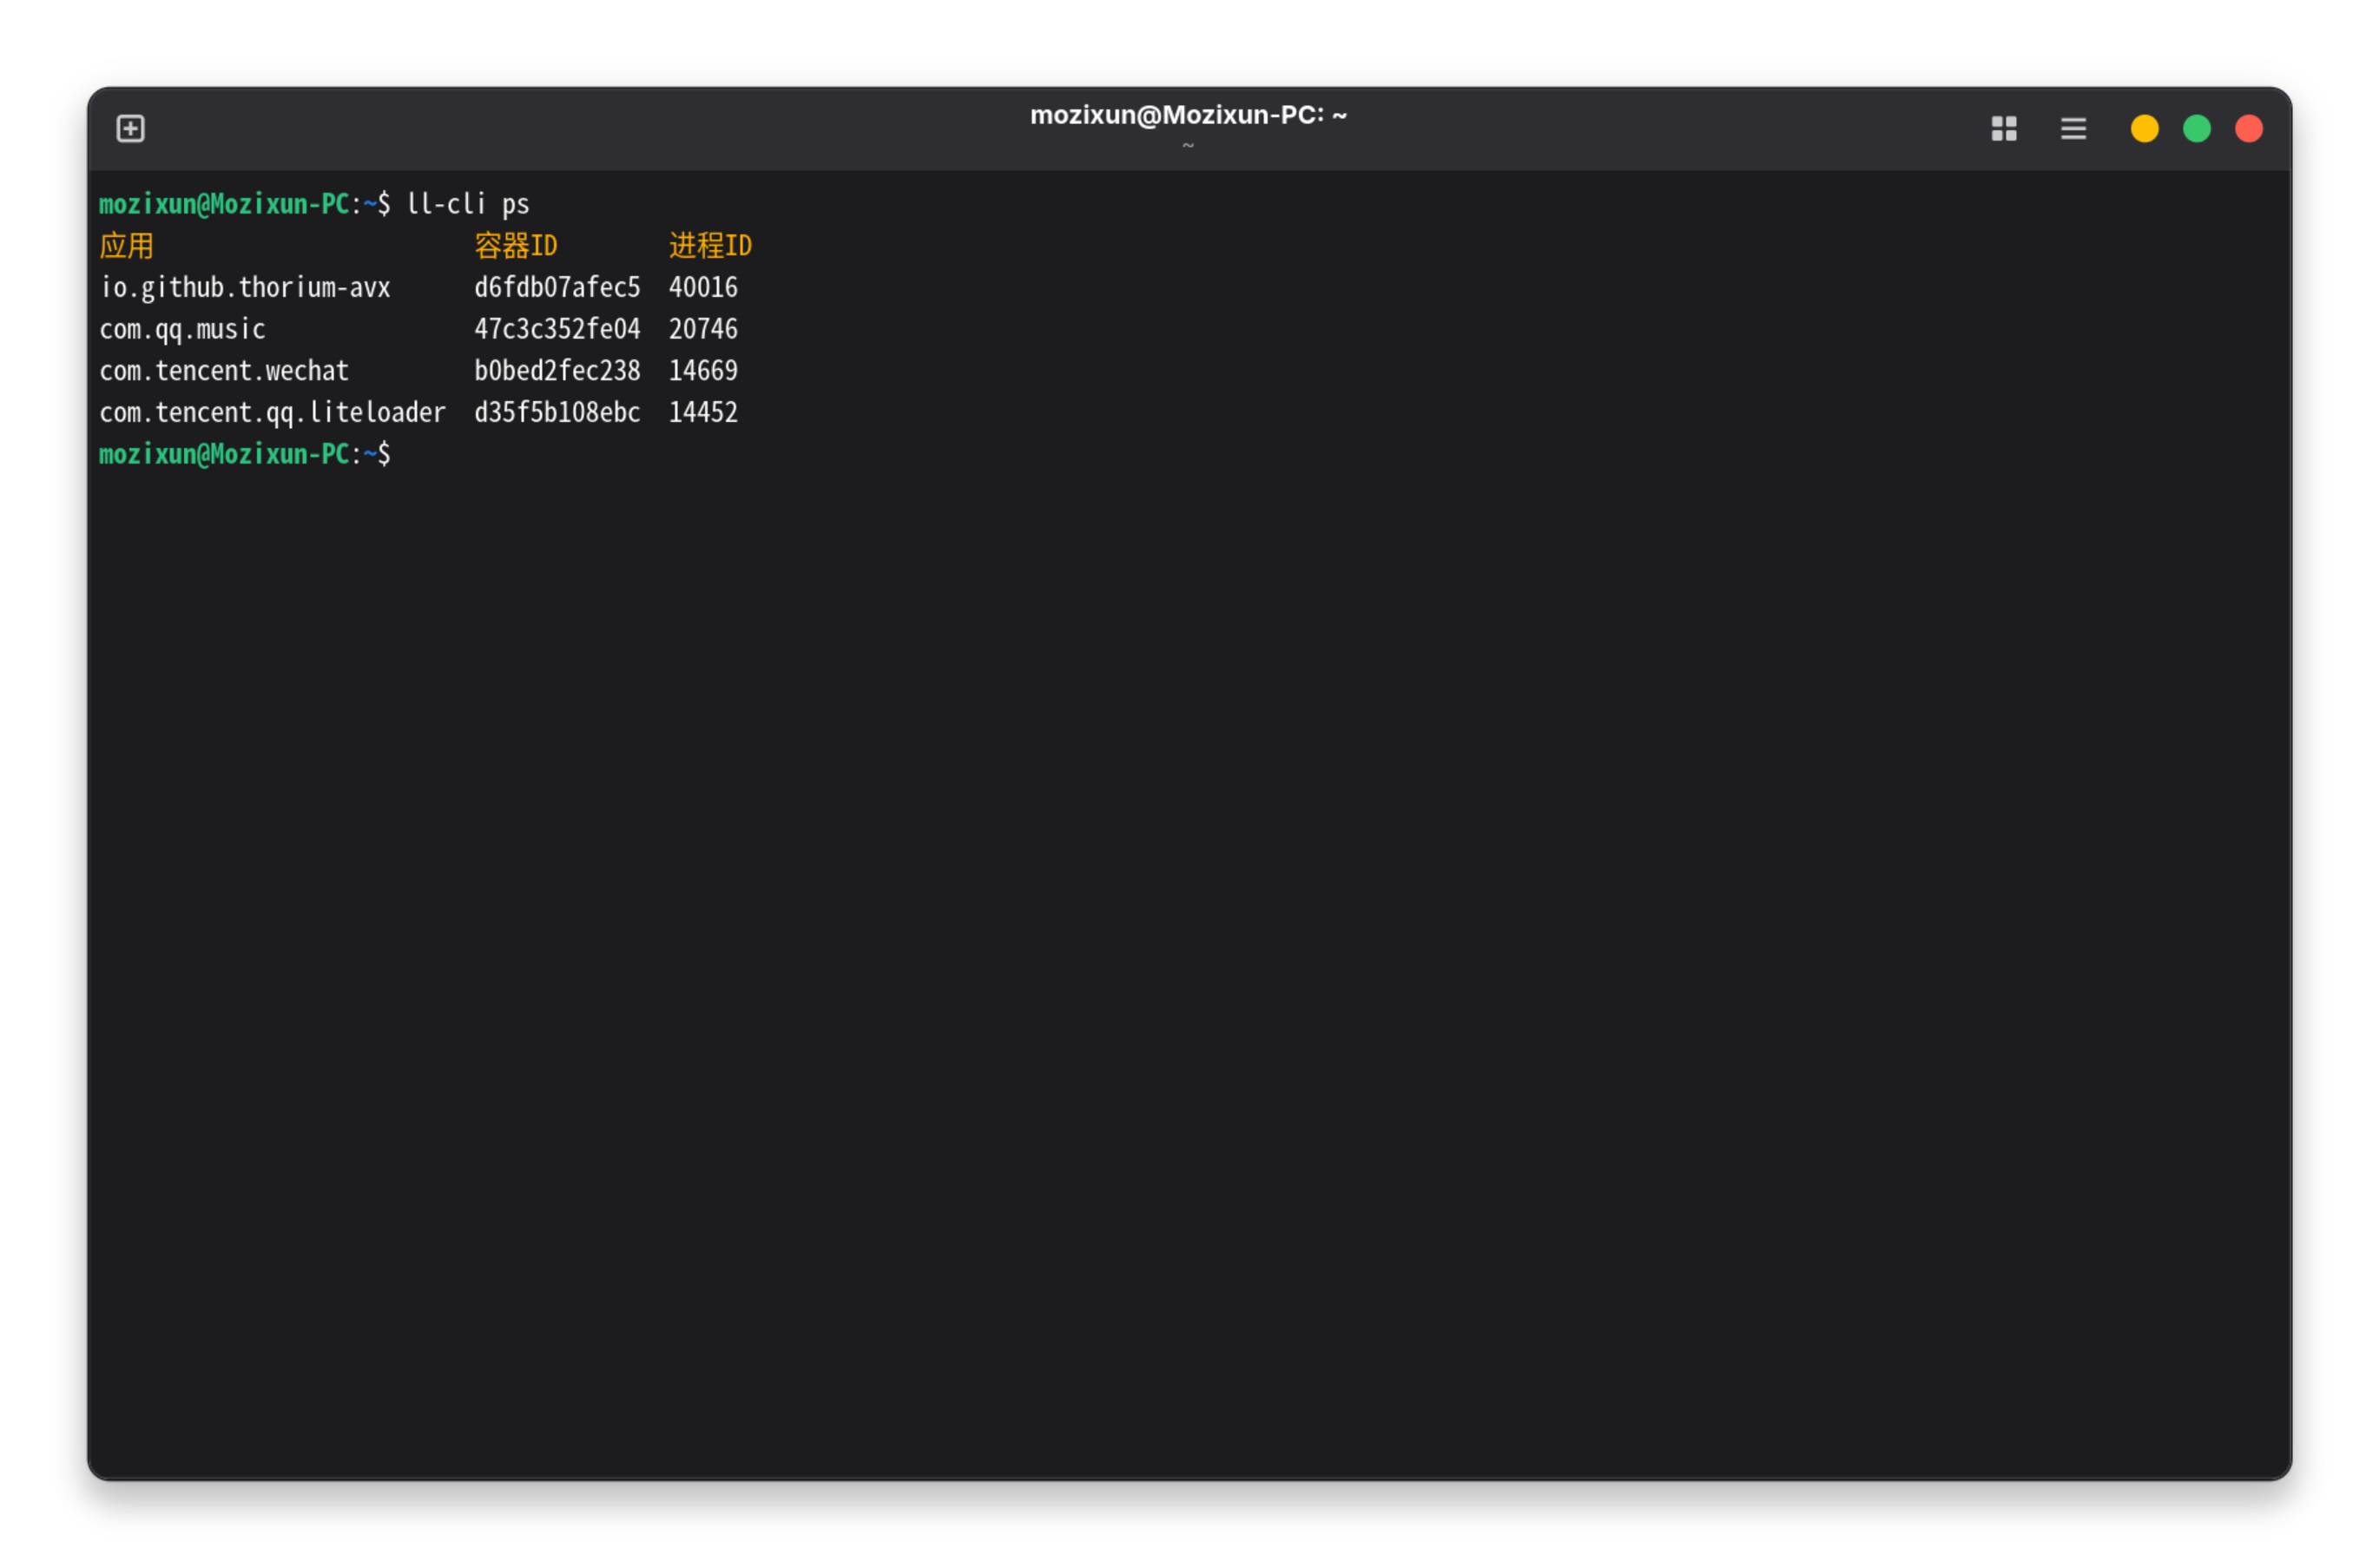This screenshot has width=2379, height=1568.
Task: Click container ID d6fdb07afec5
Action: pos(556,288)
